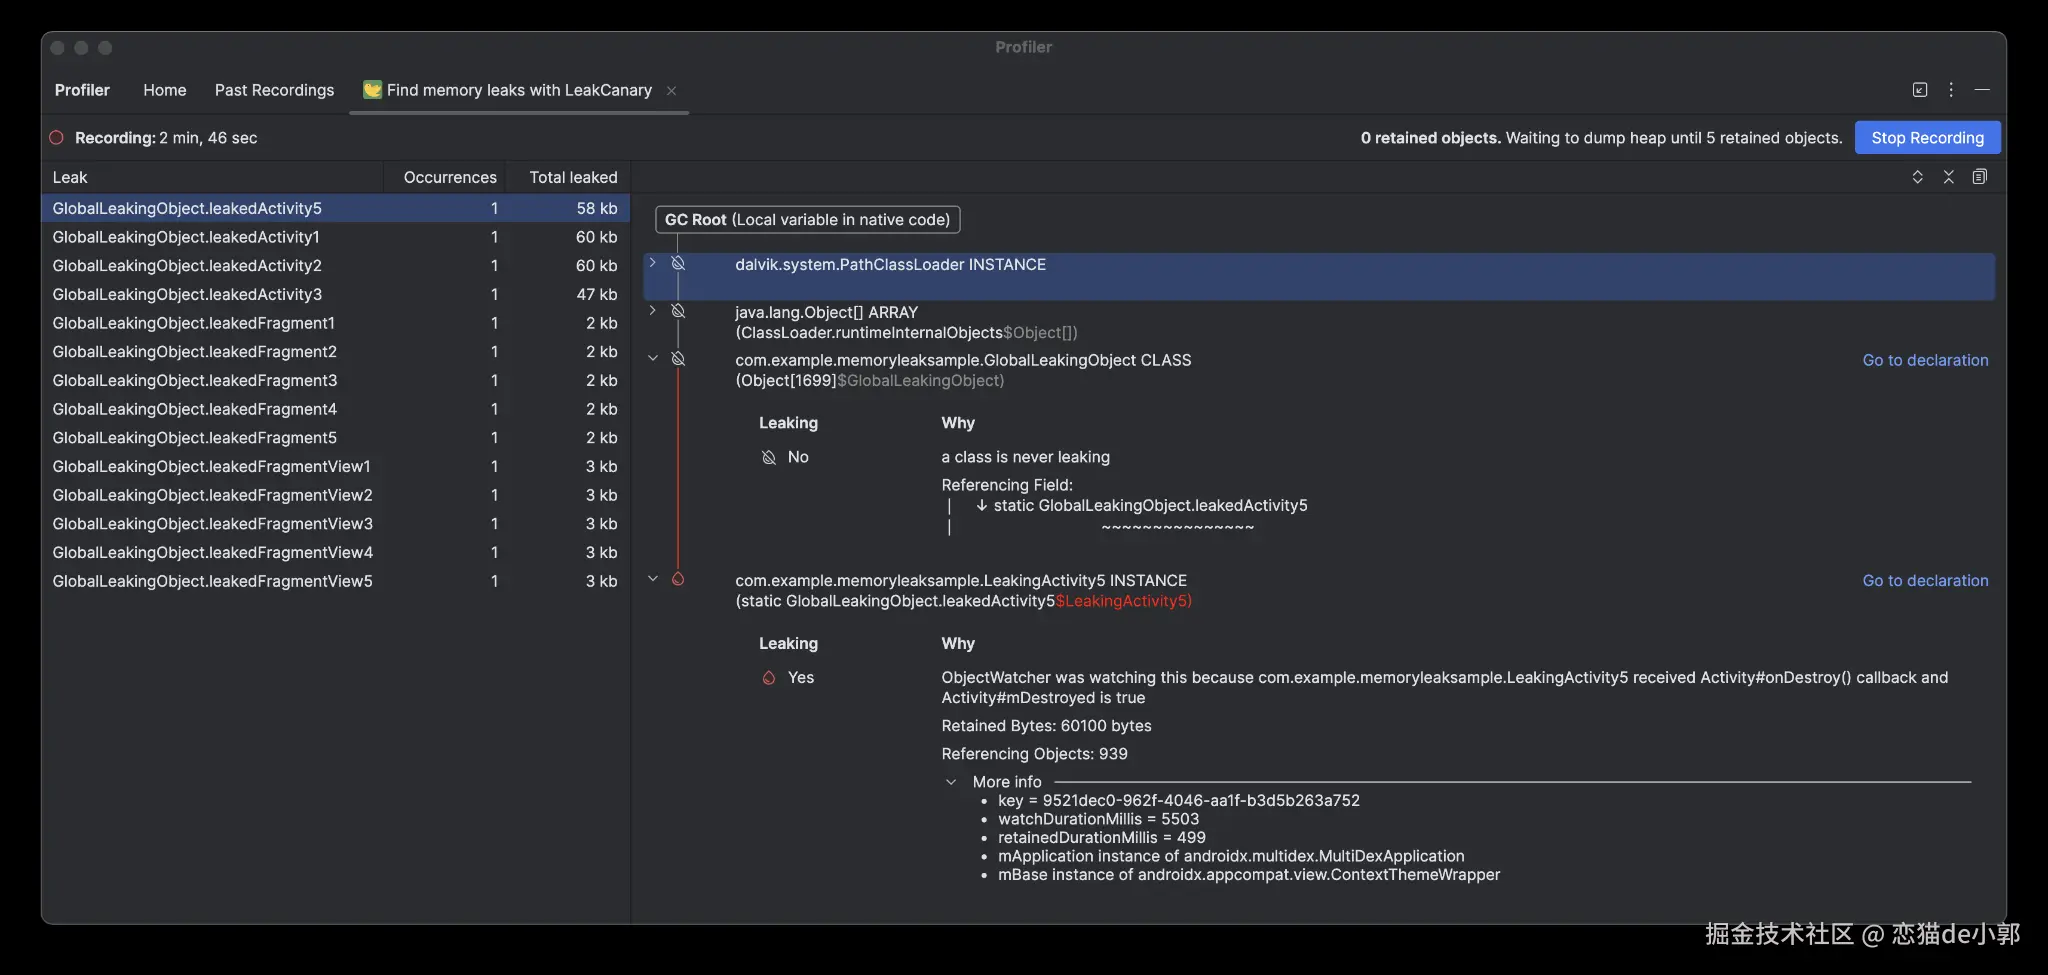Click the 'key = 9521dec0-962f-4046-aa1f-b3d5b263a752' line

[1179, 801]
